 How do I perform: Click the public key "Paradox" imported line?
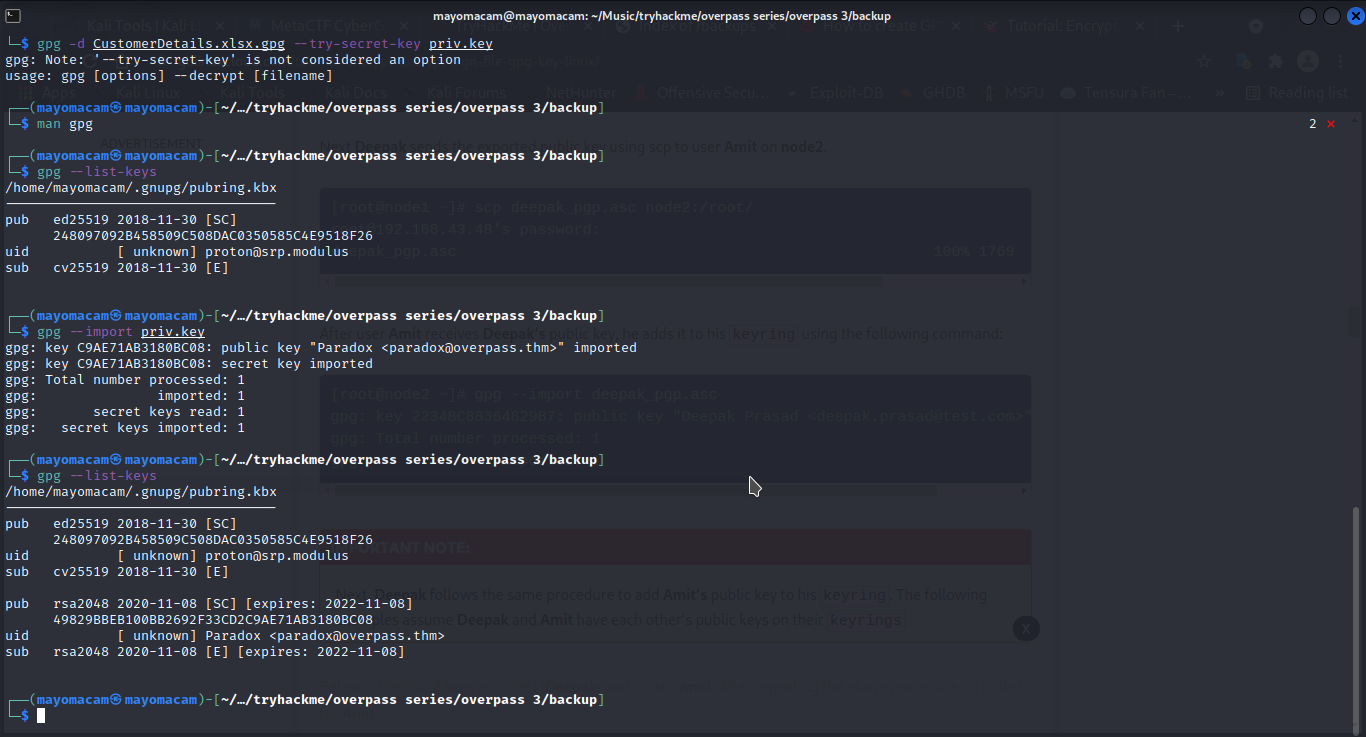321,348
